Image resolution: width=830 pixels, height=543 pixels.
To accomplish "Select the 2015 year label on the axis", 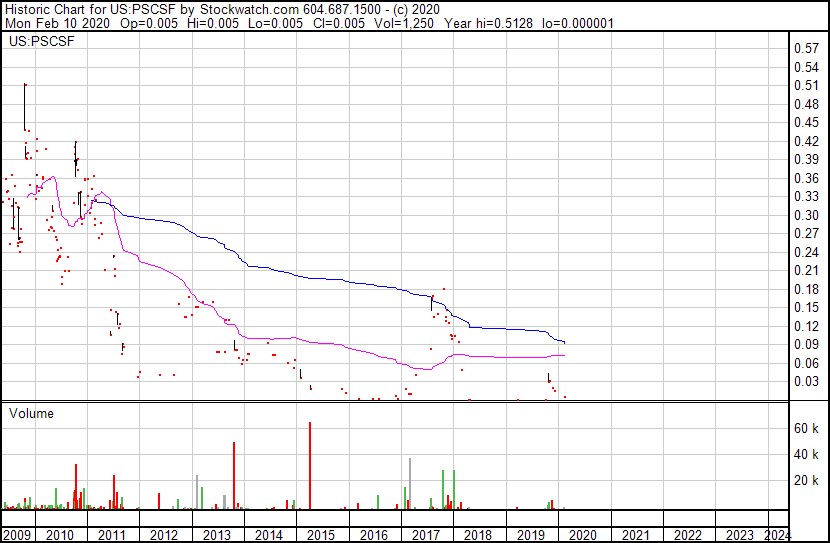I will [321, 535].
